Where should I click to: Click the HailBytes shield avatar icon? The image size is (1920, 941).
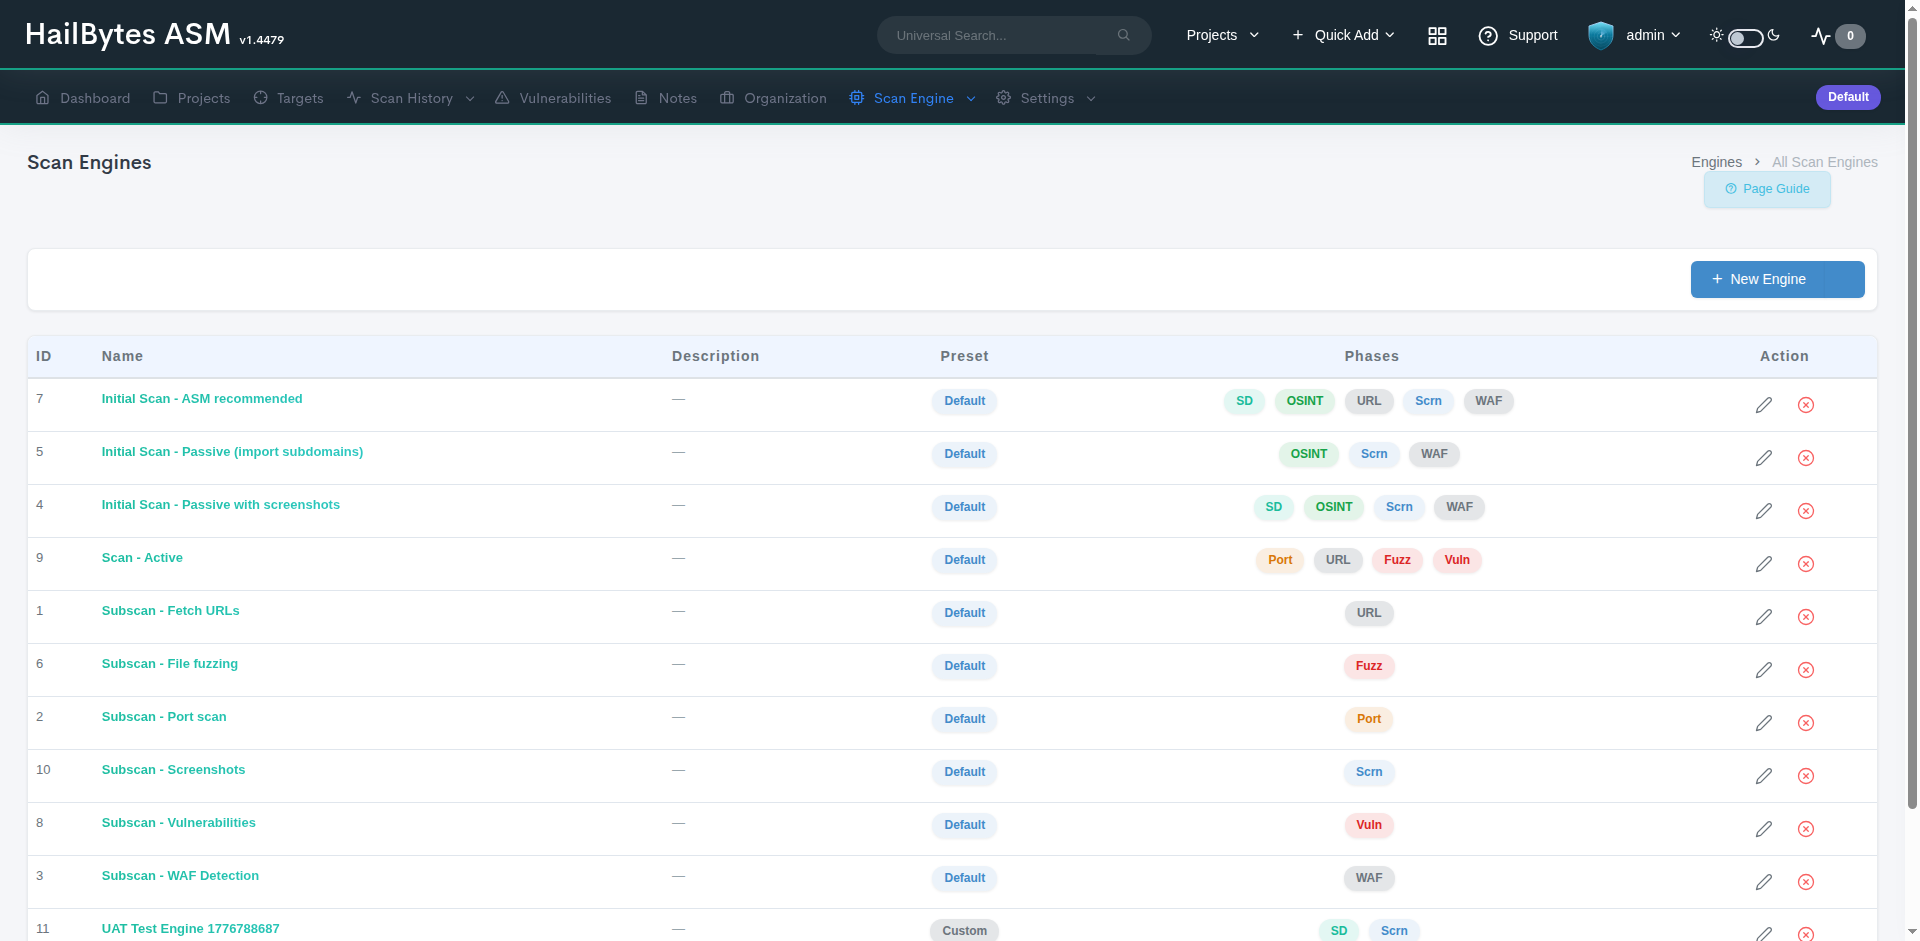click(x=1601, y=36)
